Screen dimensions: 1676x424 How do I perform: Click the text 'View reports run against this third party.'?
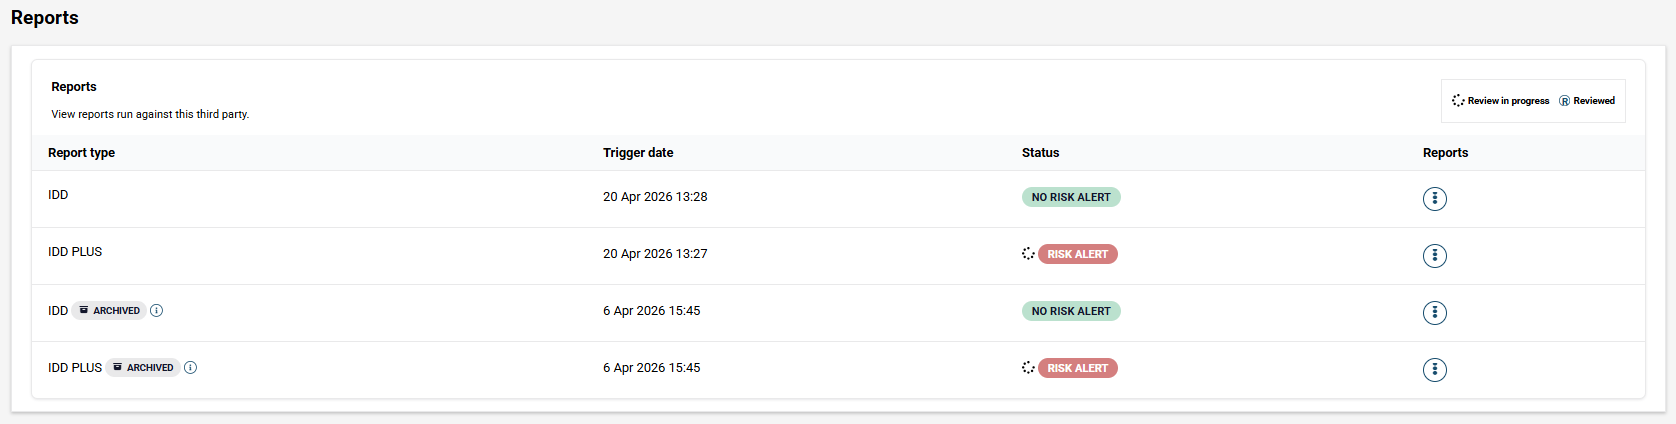point(150,114)
